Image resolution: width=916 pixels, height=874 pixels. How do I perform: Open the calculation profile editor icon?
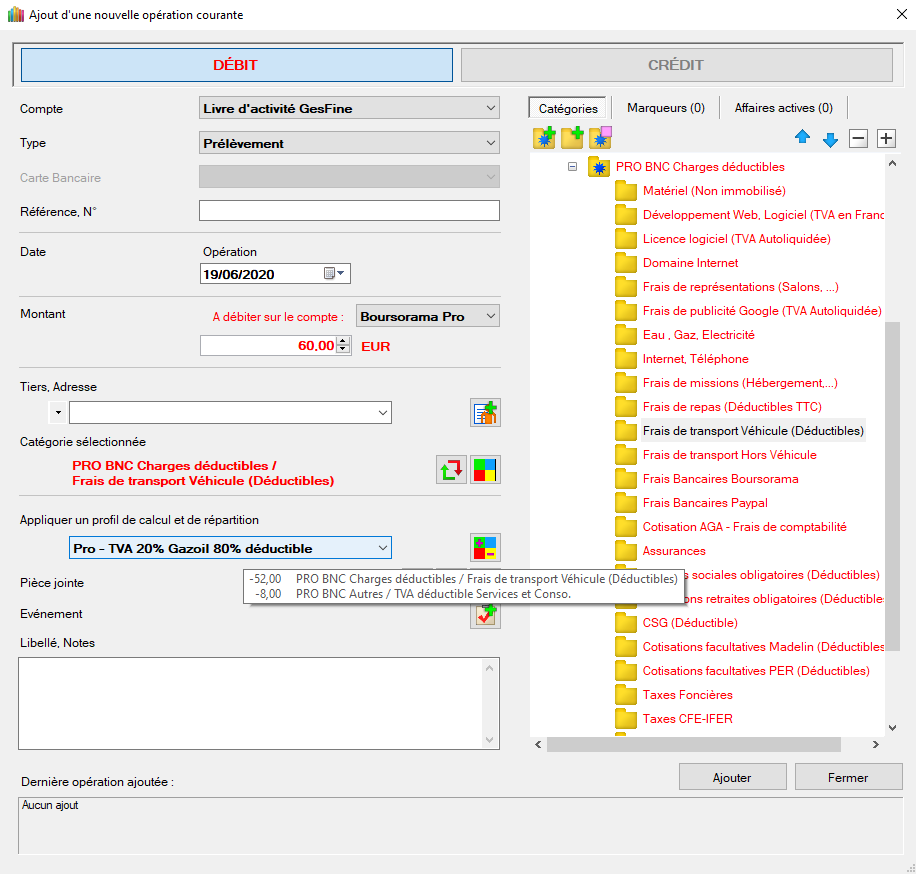485,548
